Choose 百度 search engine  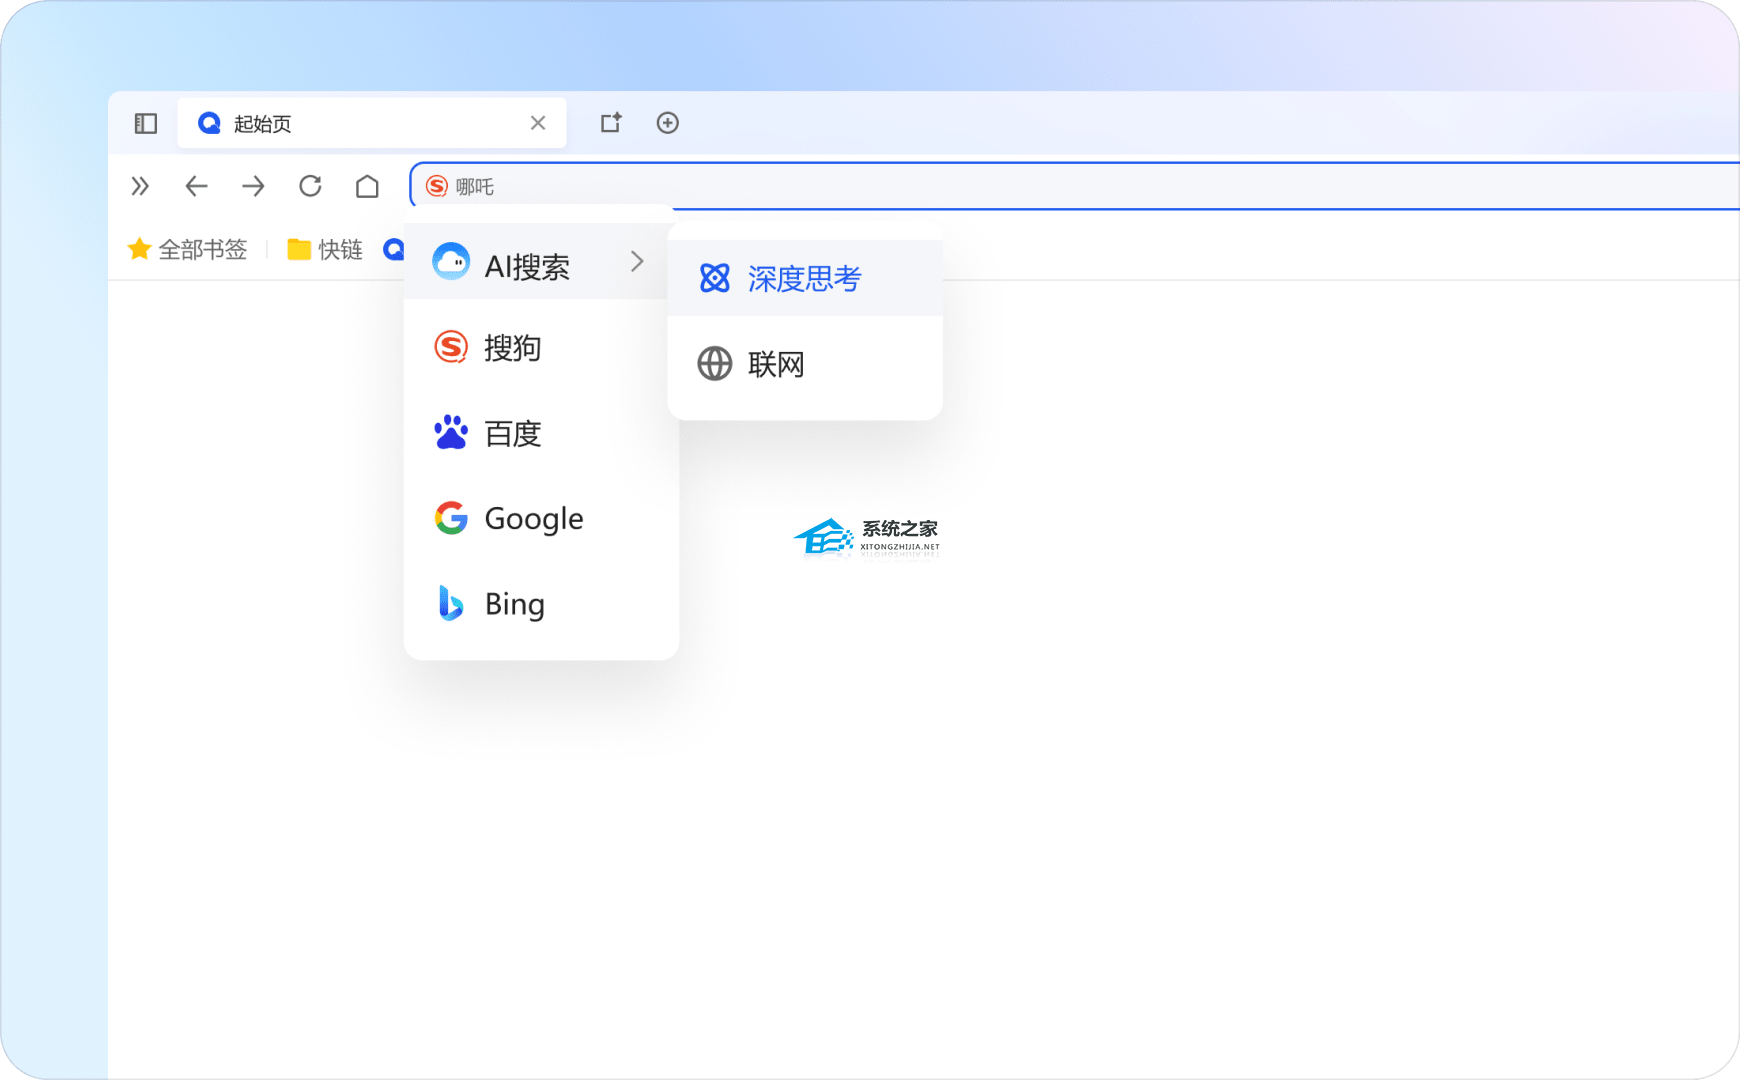tap(541, 433)
